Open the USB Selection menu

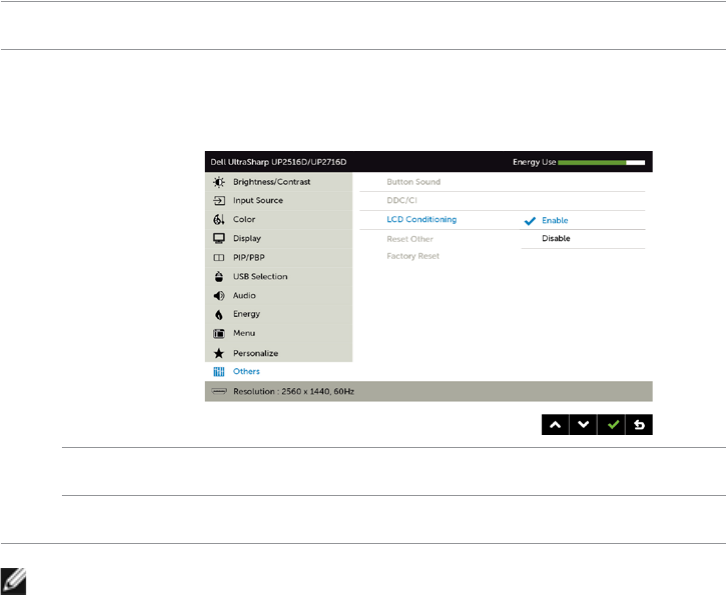click(278, 276)
